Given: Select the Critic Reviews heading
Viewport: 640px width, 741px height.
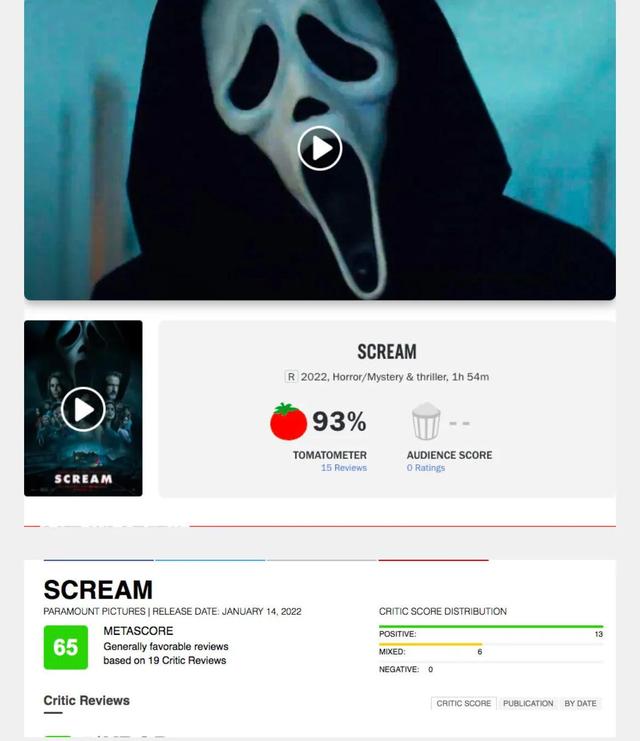Looking at the screenshot, I should click(x=86, y=700).
